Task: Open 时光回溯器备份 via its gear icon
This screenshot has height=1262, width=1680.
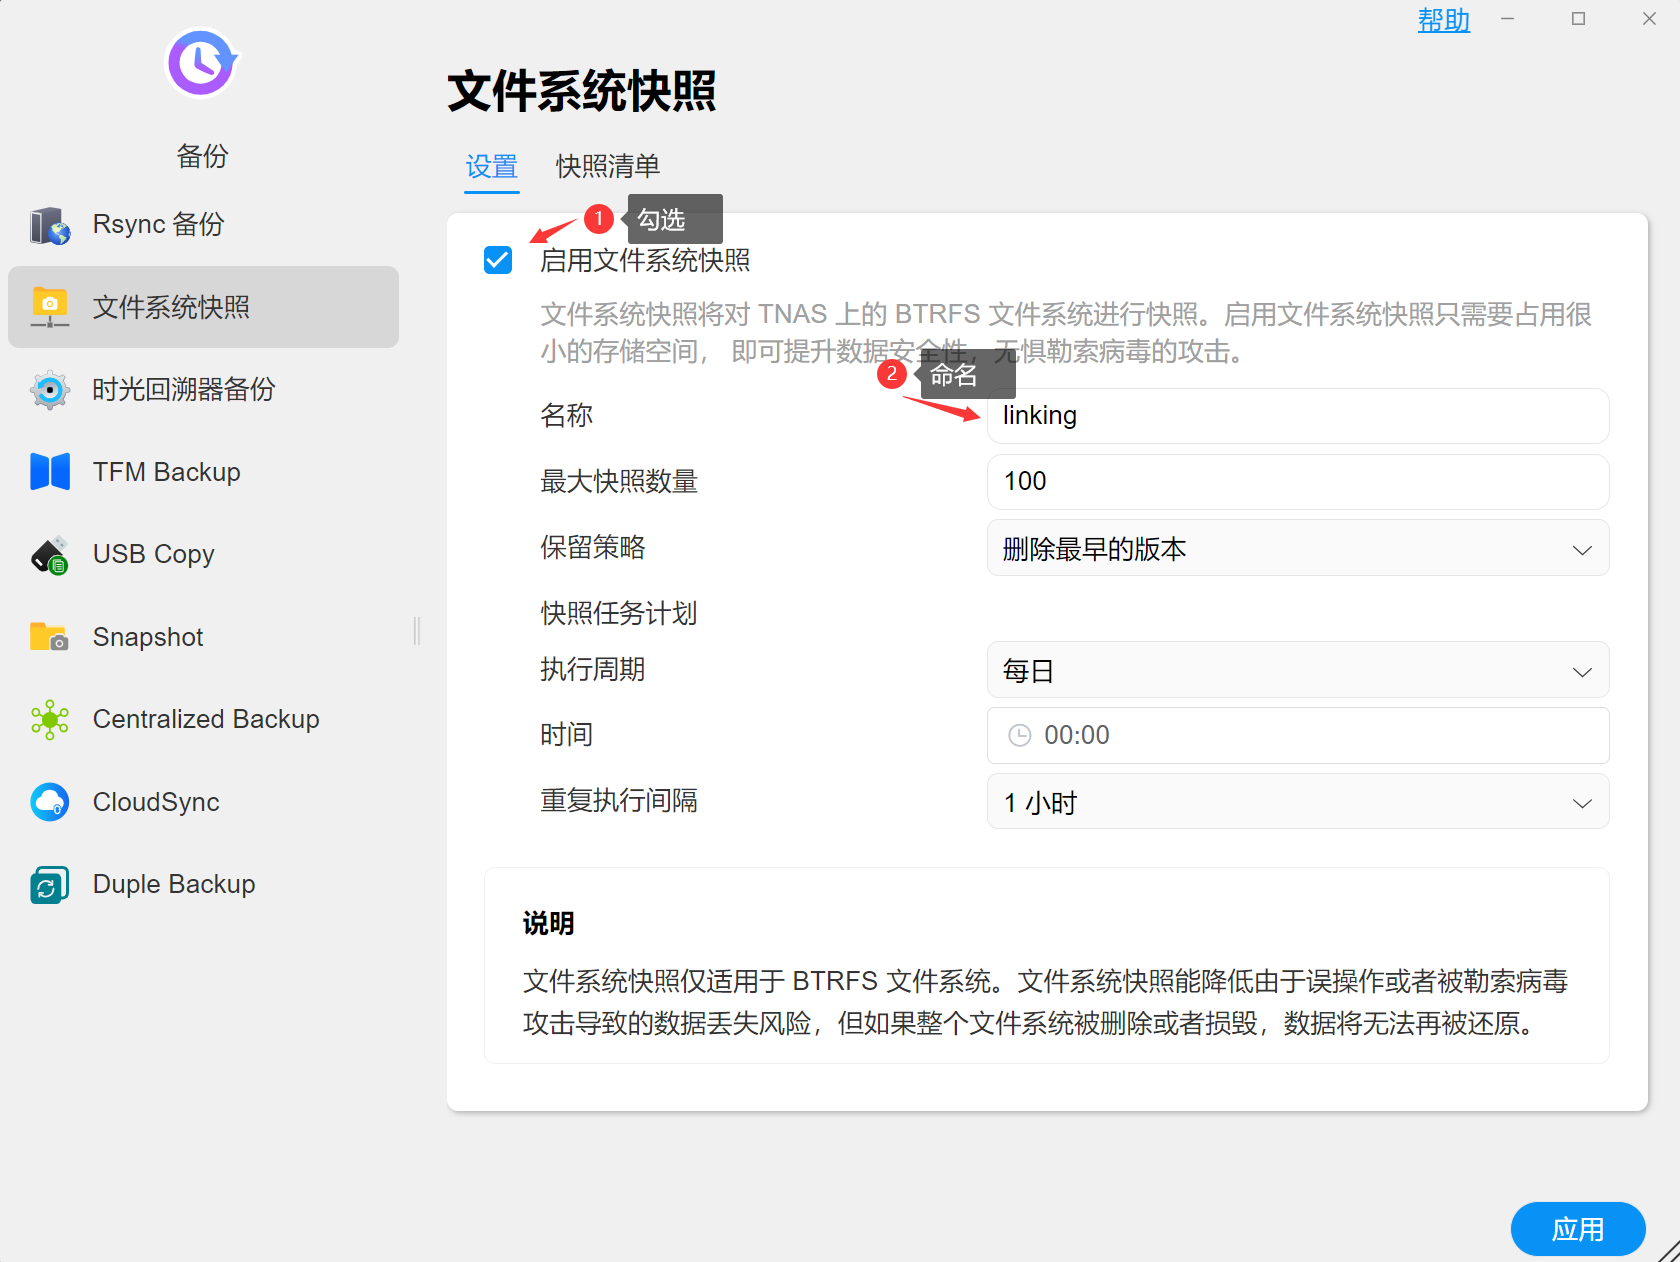Action: pos(50,390)
